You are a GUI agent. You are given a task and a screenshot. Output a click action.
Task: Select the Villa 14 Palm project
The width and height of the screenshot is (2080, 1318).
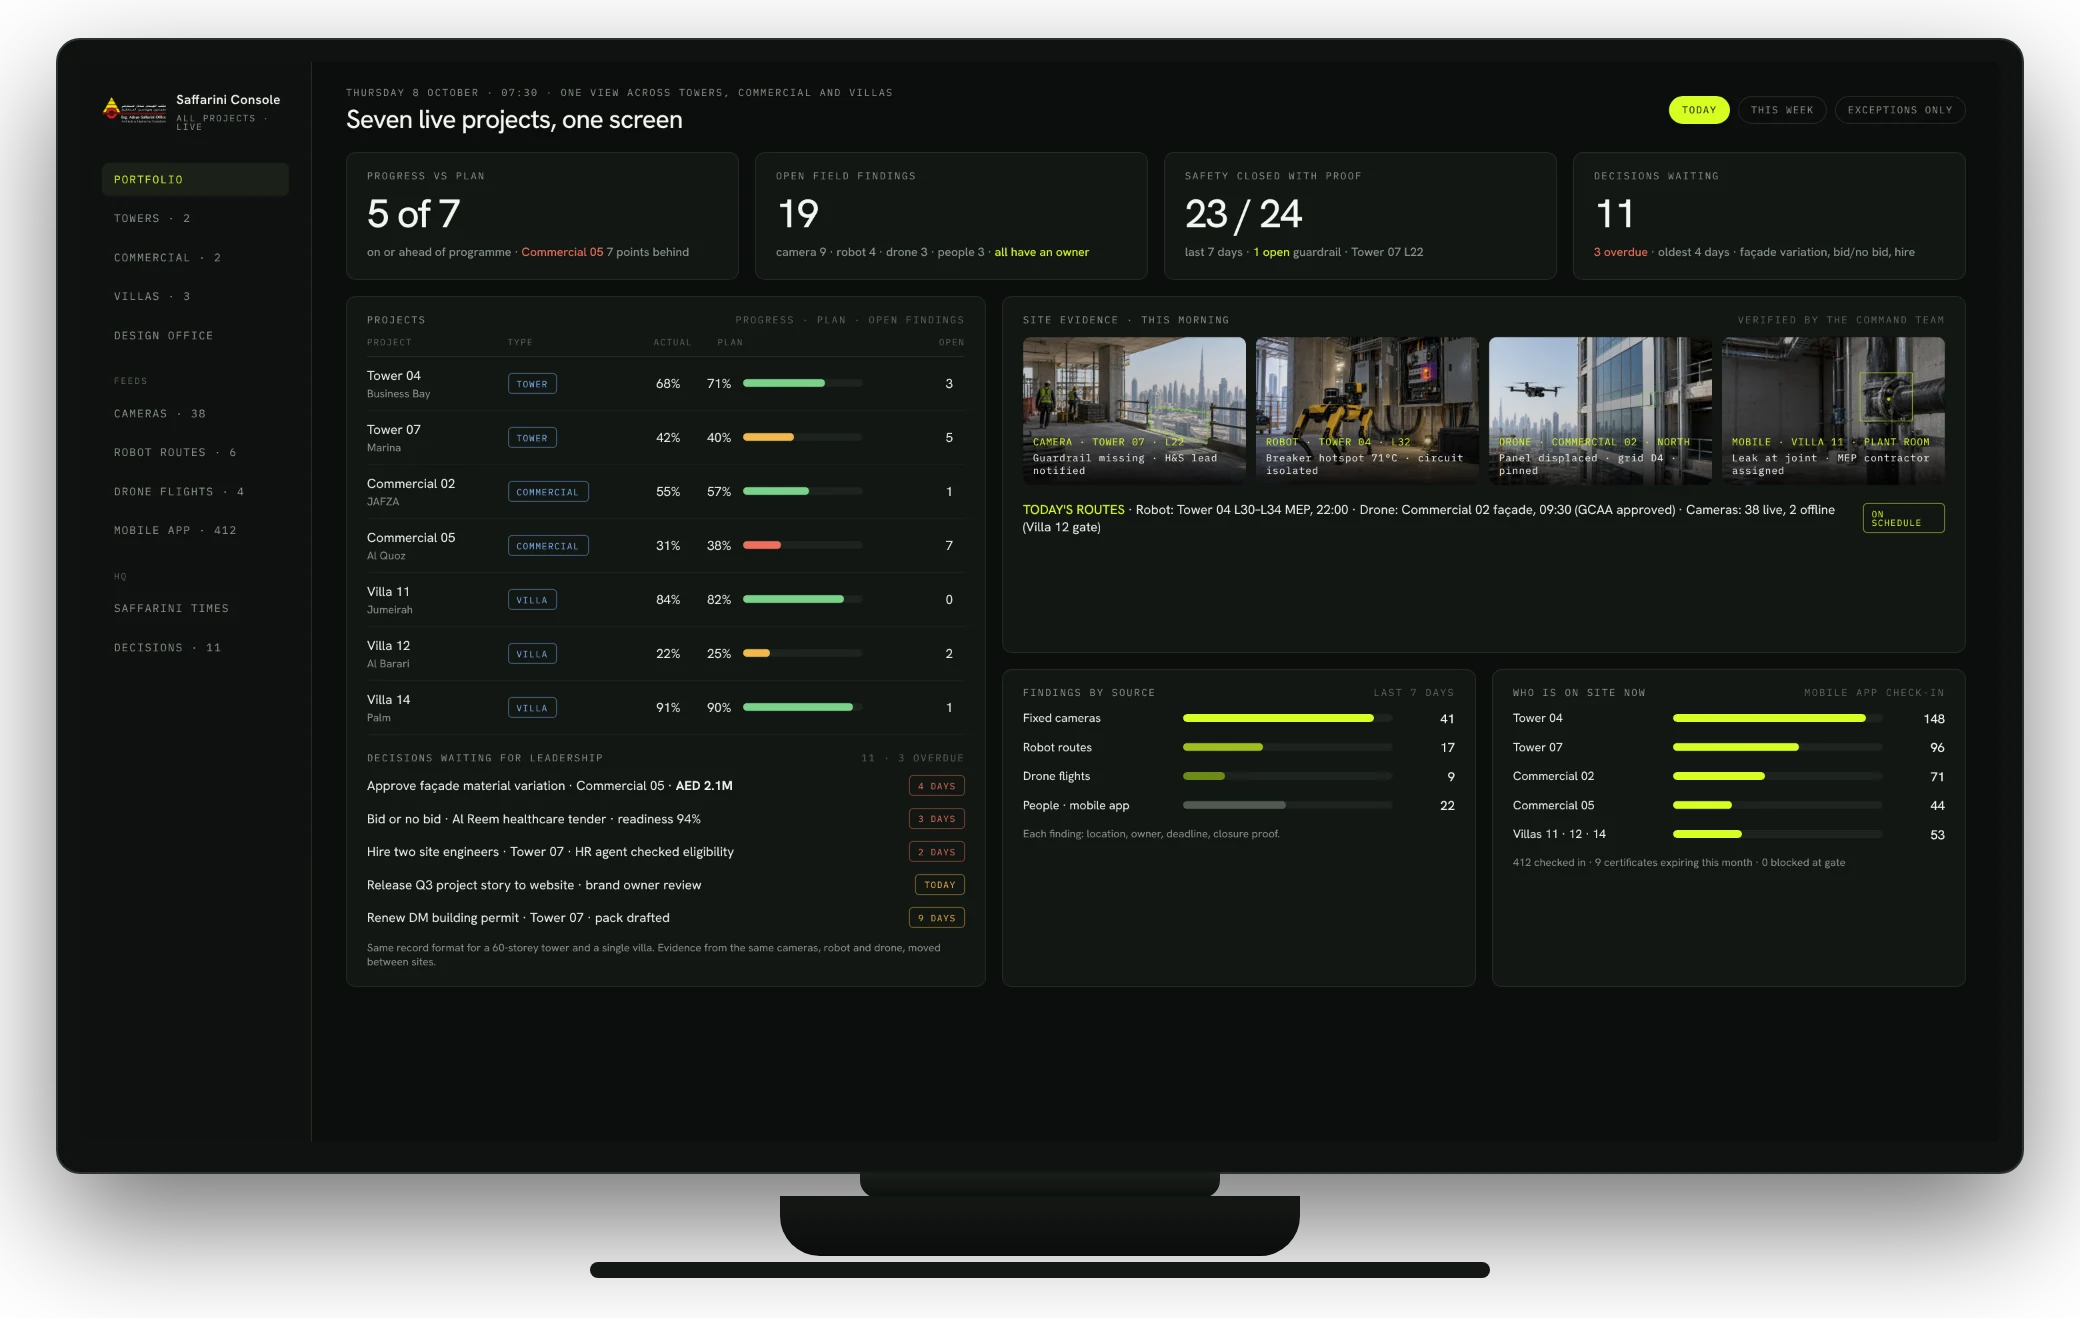(665, 708)
